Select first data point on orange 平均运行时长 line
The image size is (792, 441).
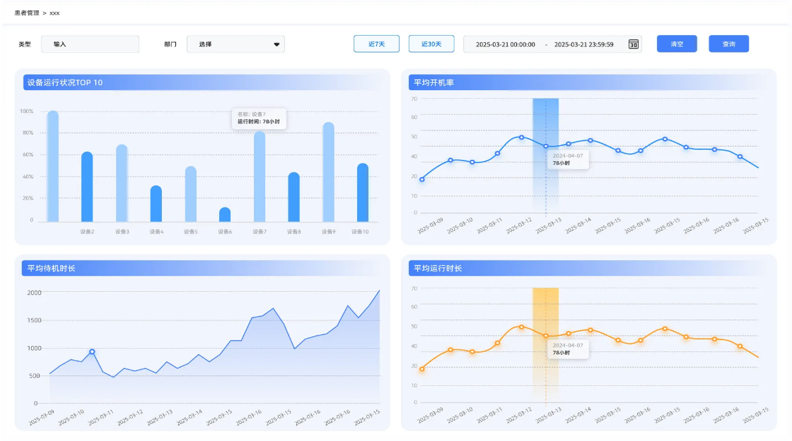point(422,369)
